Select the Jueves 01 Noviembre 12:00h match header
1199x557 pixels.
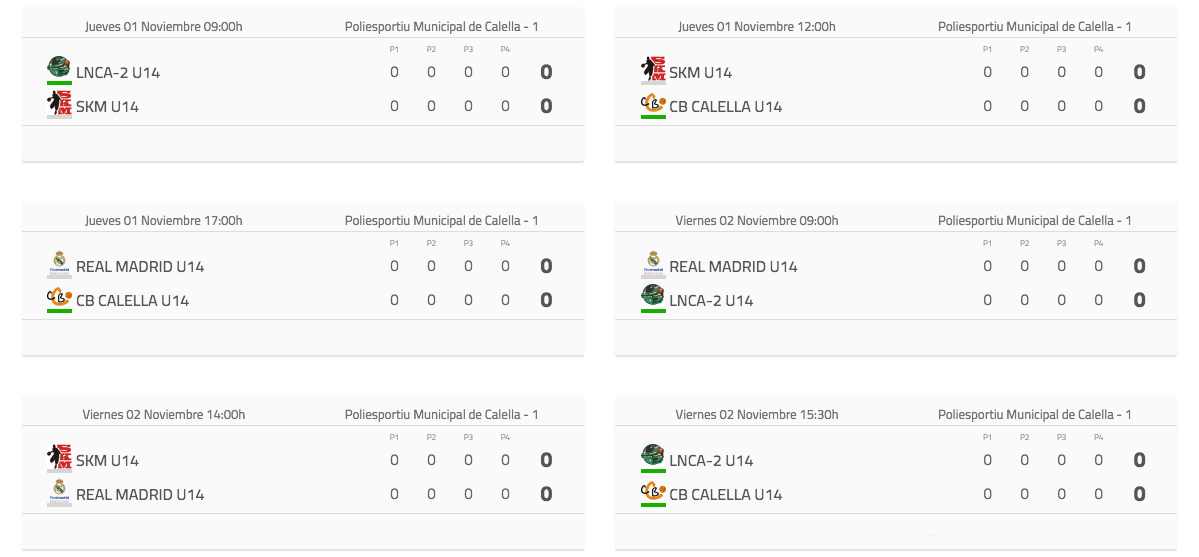click(756, 27)
